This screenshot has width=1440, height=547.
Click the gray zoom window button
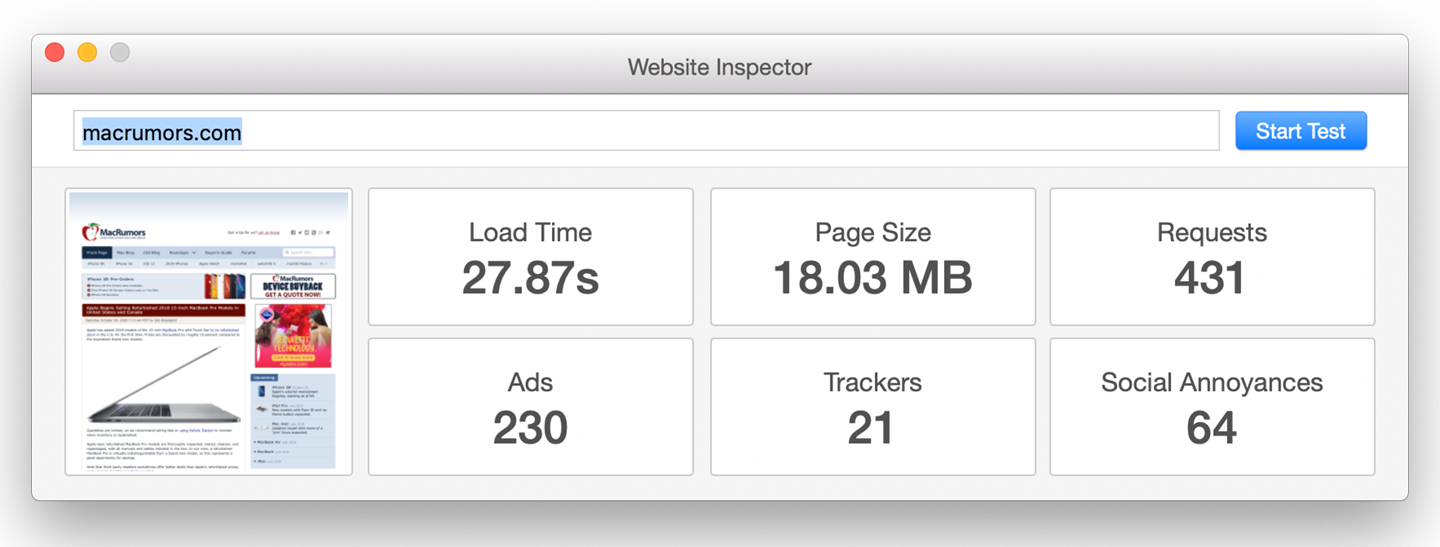[x=119, y=52]
